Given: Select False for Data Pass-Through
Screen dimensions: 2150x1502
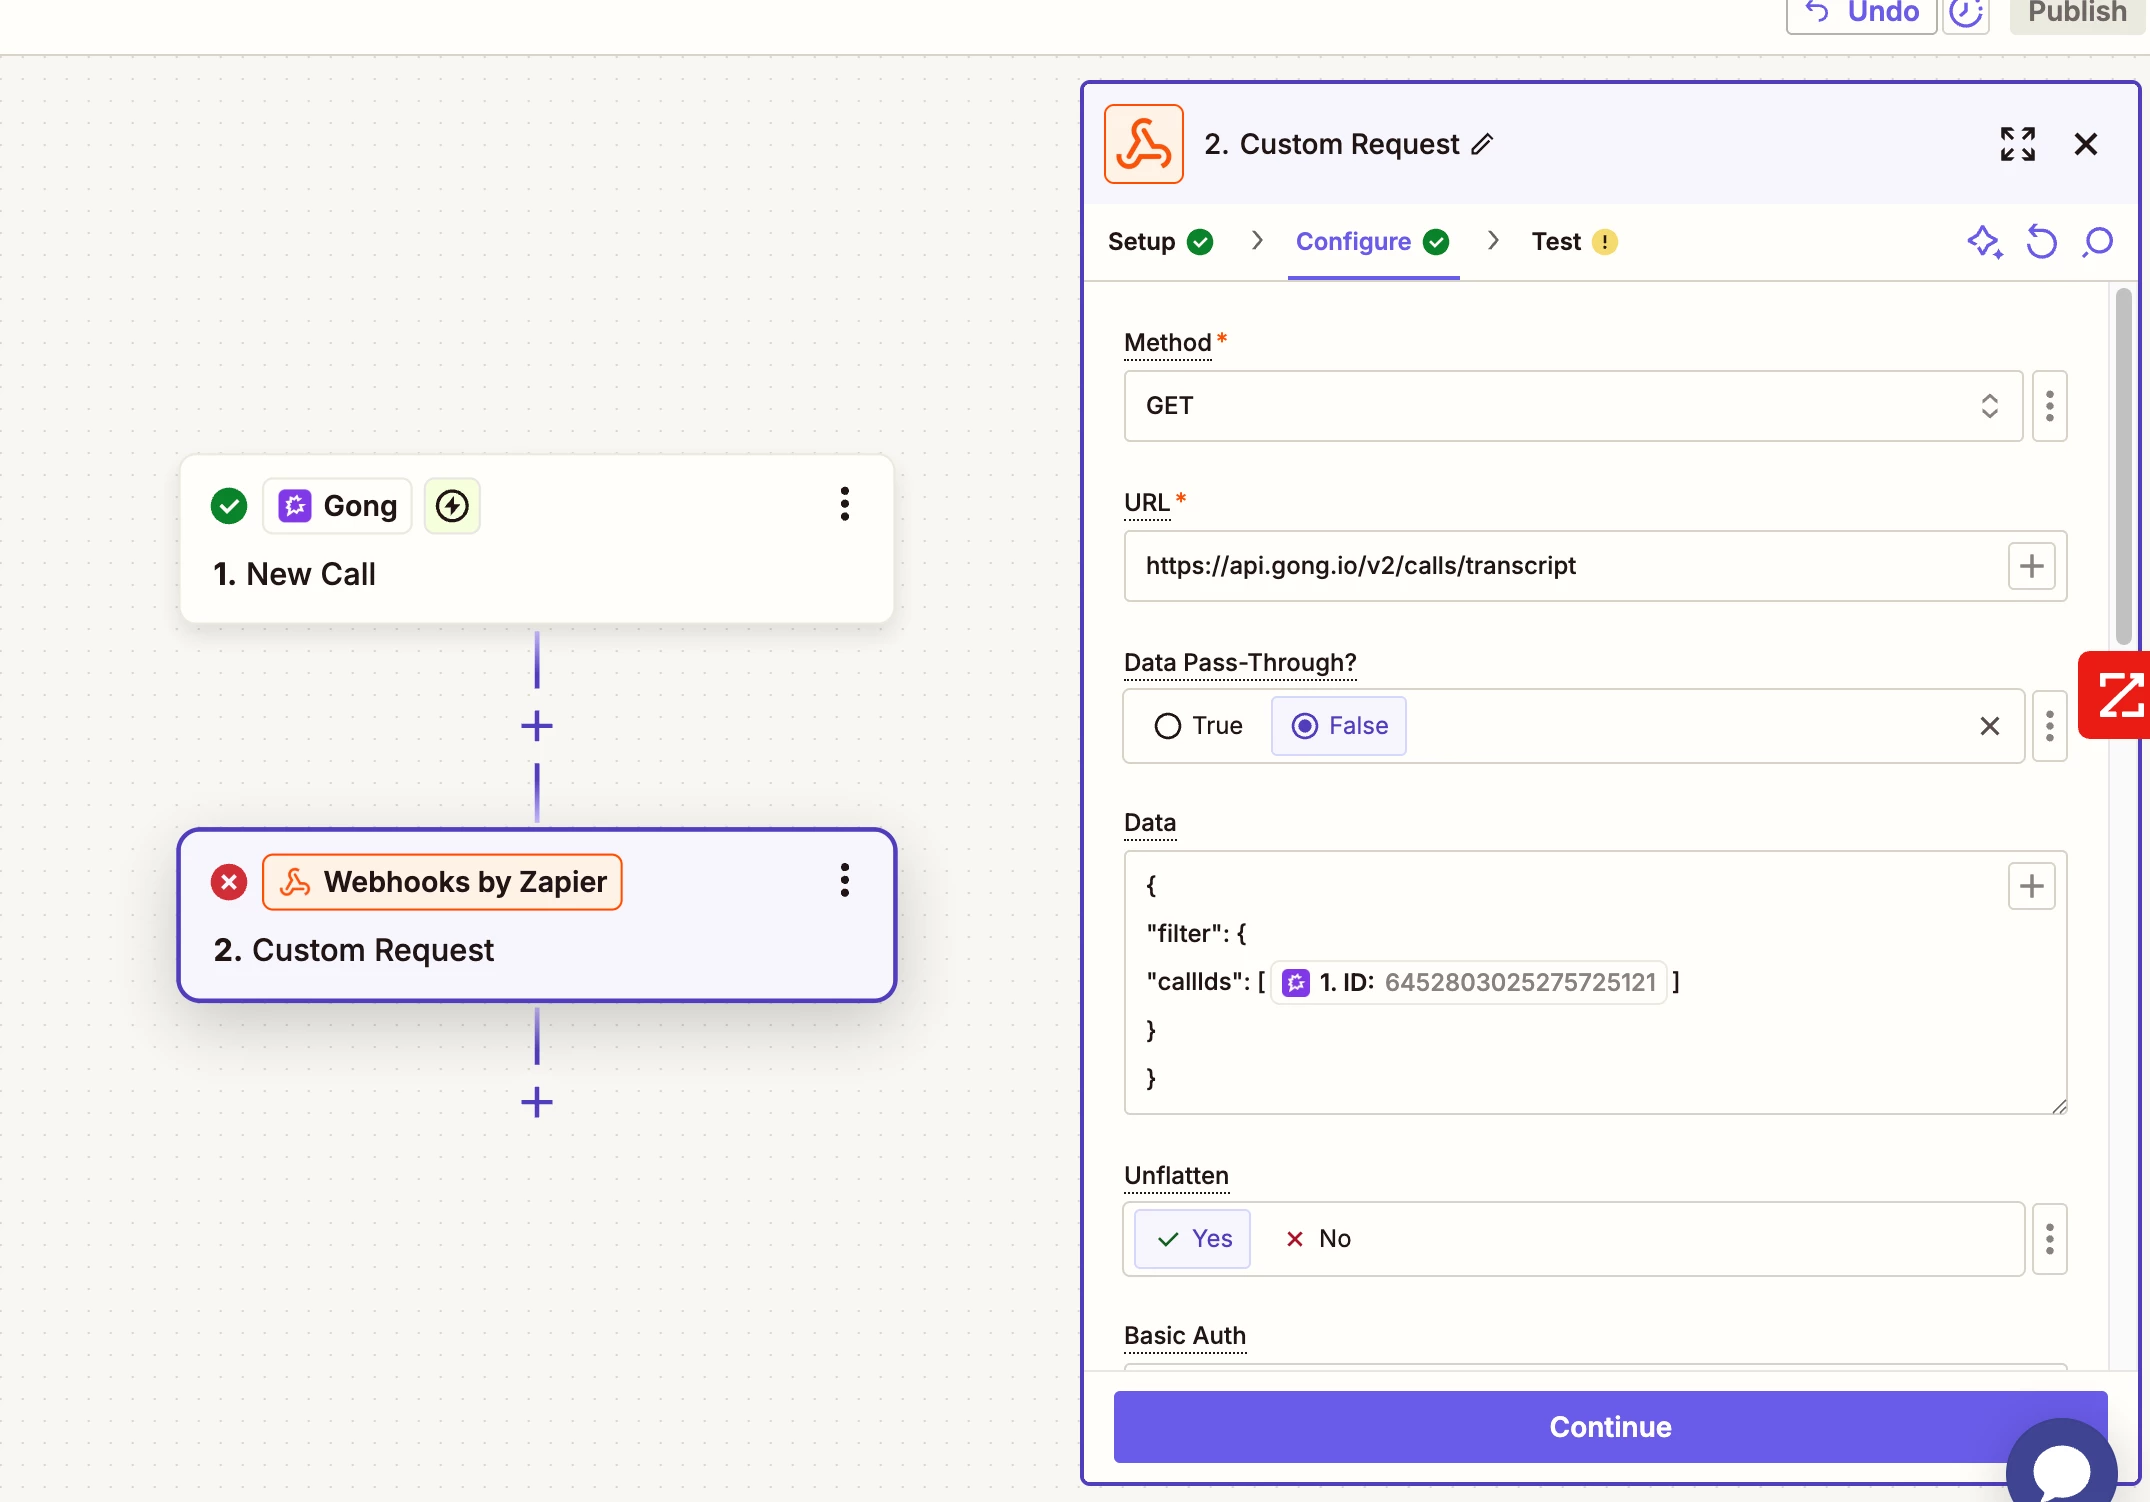Looking at the screenshot, I should [1339, 726].
